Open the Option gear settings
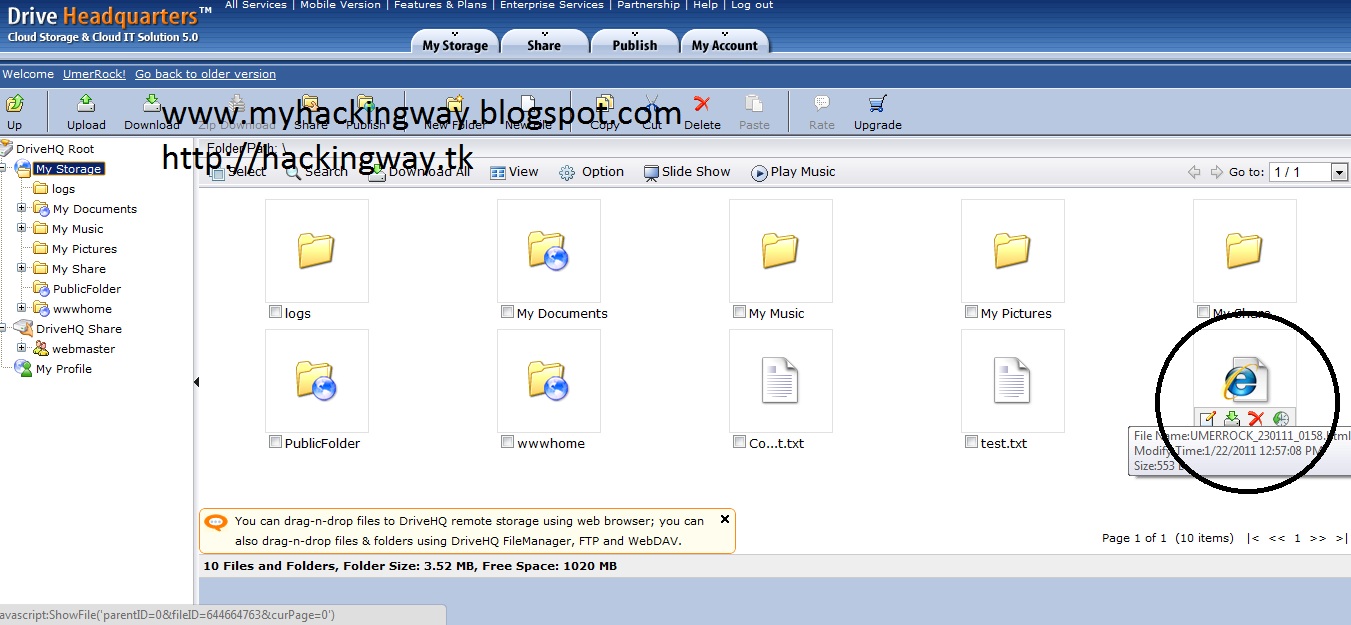The width and height of the screenshot is (1351, 625). tap(591, 172)
